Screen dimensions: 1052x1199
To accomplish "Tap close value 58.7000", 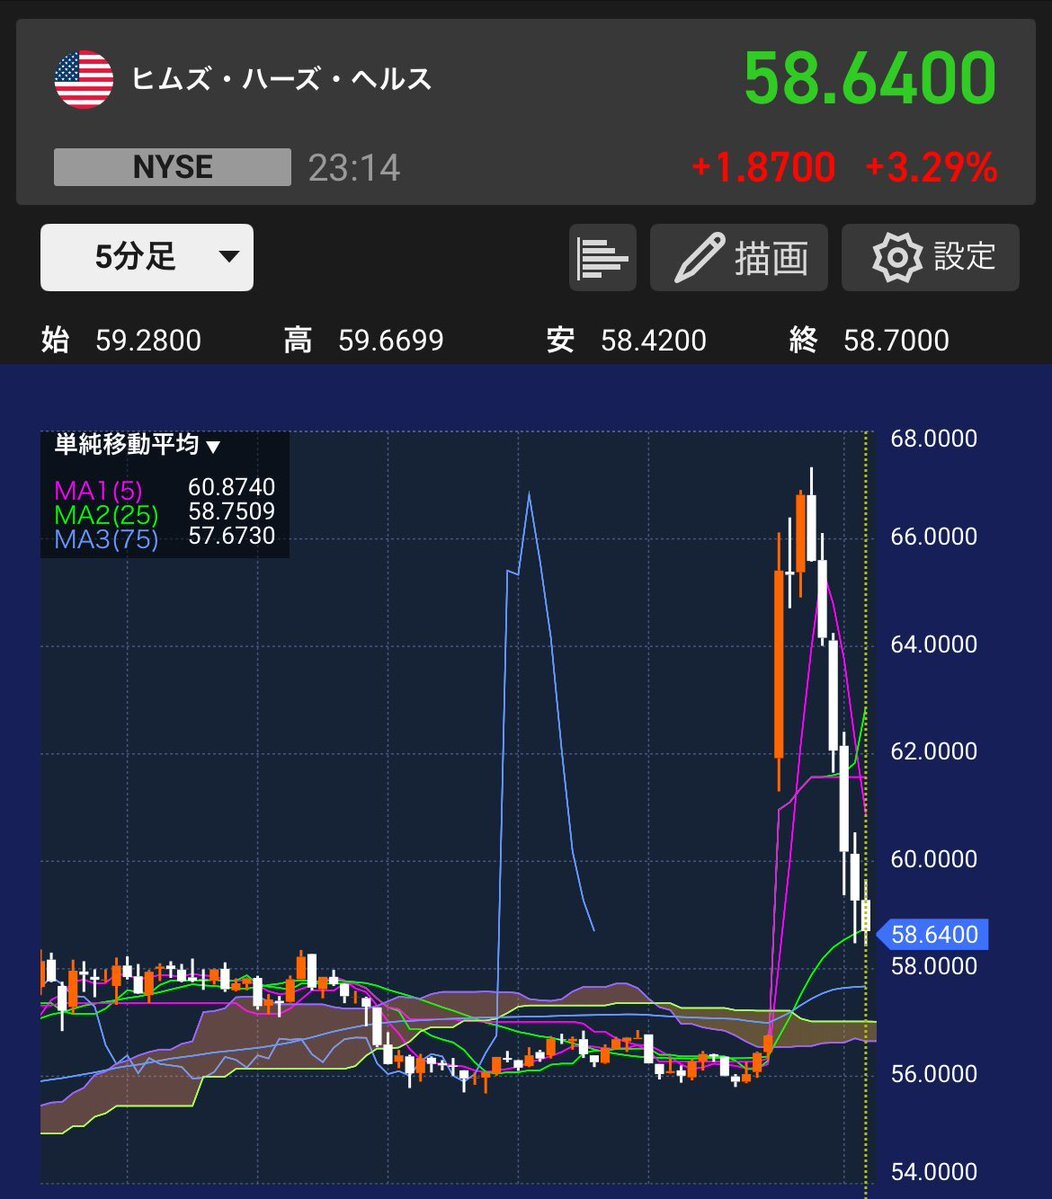I will pyautogui.click(x=896, y=340).
